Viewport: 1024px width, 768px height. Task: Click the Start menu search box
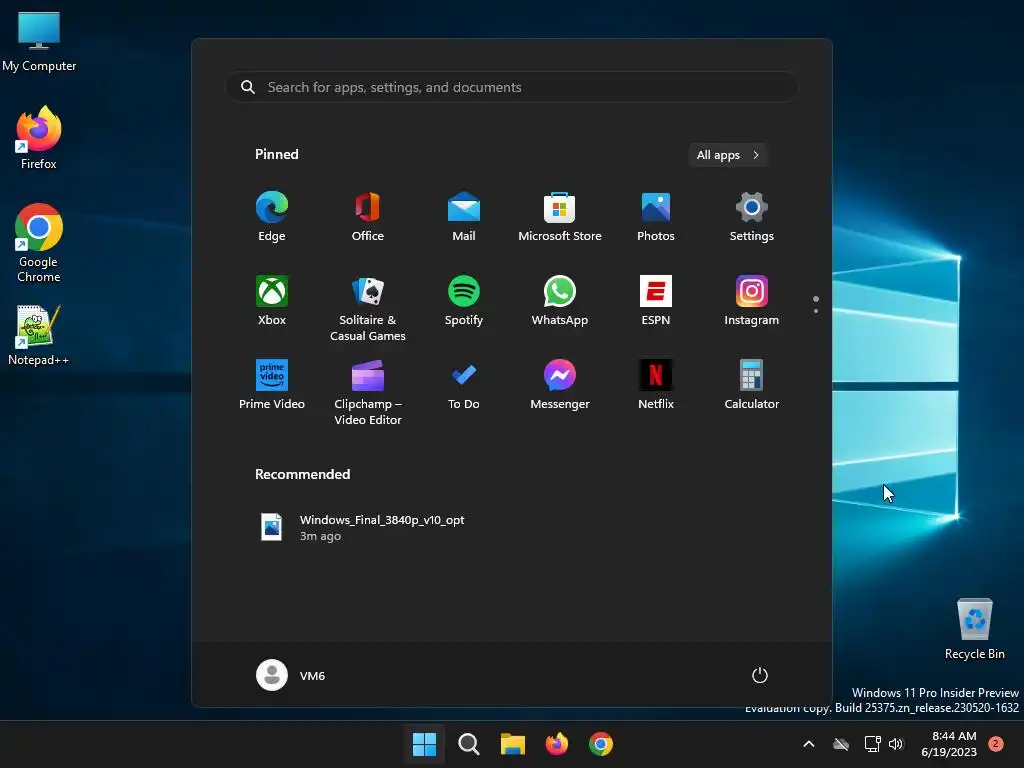[512, 87]
